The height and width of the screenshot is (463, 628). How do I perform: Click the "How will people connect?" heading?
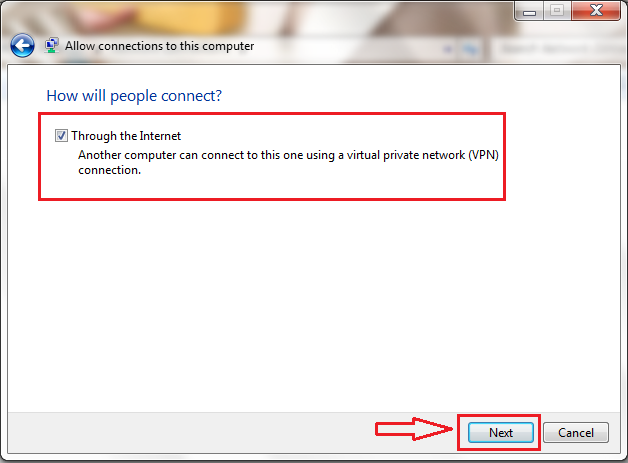pyautogui.click(x=134, y=96)
